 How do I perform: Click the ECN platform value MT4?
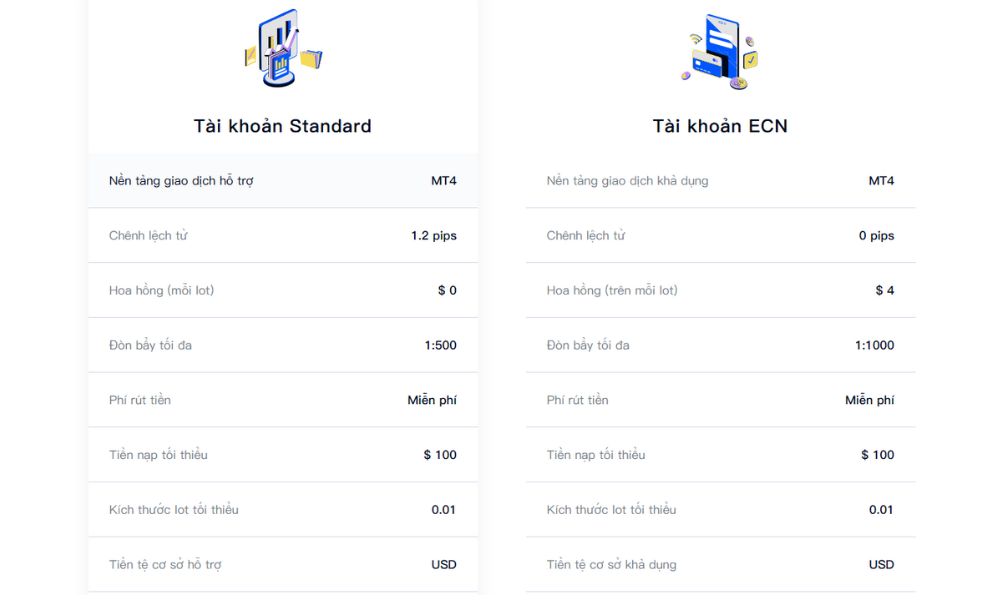pos(881,181)
